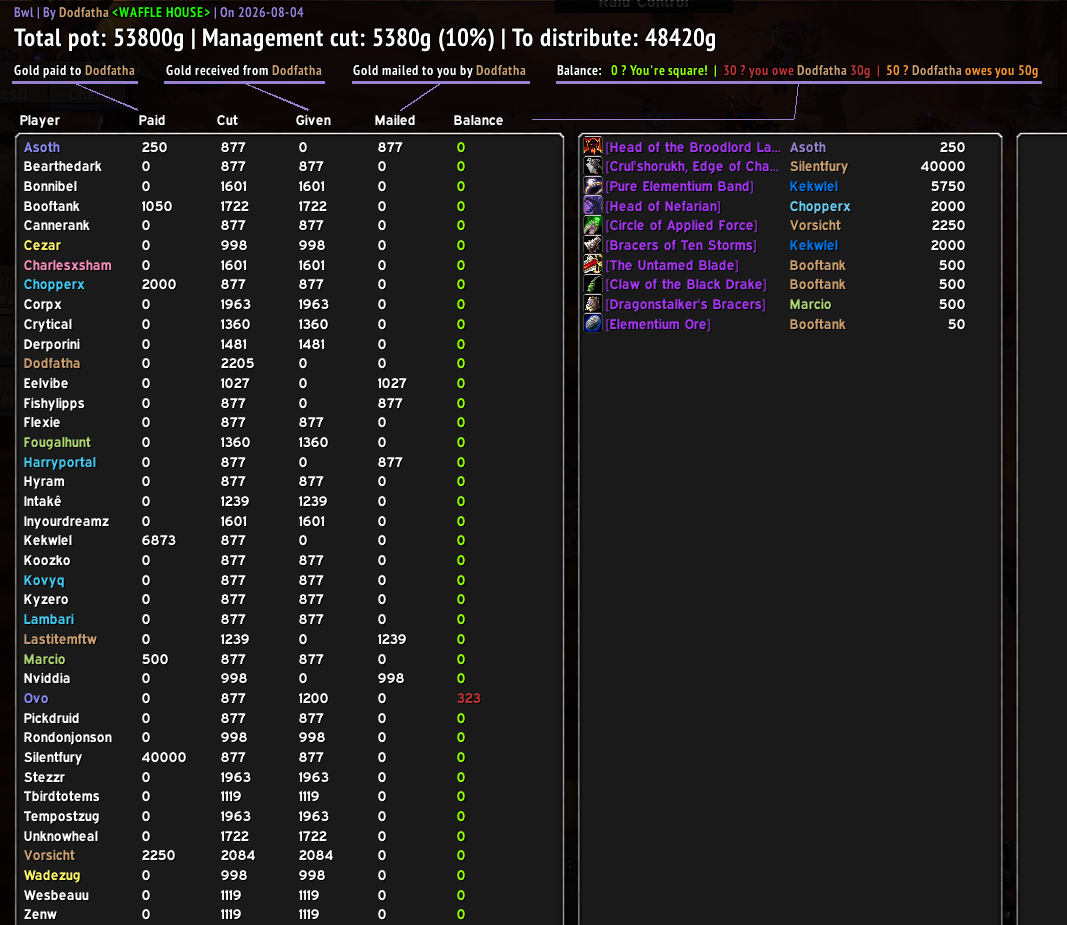This screenshot has width=1067, height=925.
Task: Click Ovo's Given amount of 1200
Action: pos(313,698)
